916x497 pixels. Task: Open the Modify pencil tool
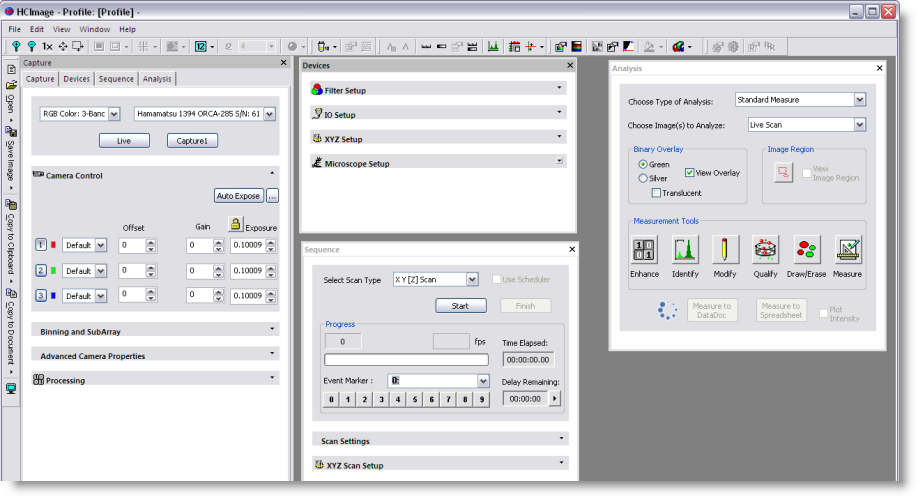point(725,250)
